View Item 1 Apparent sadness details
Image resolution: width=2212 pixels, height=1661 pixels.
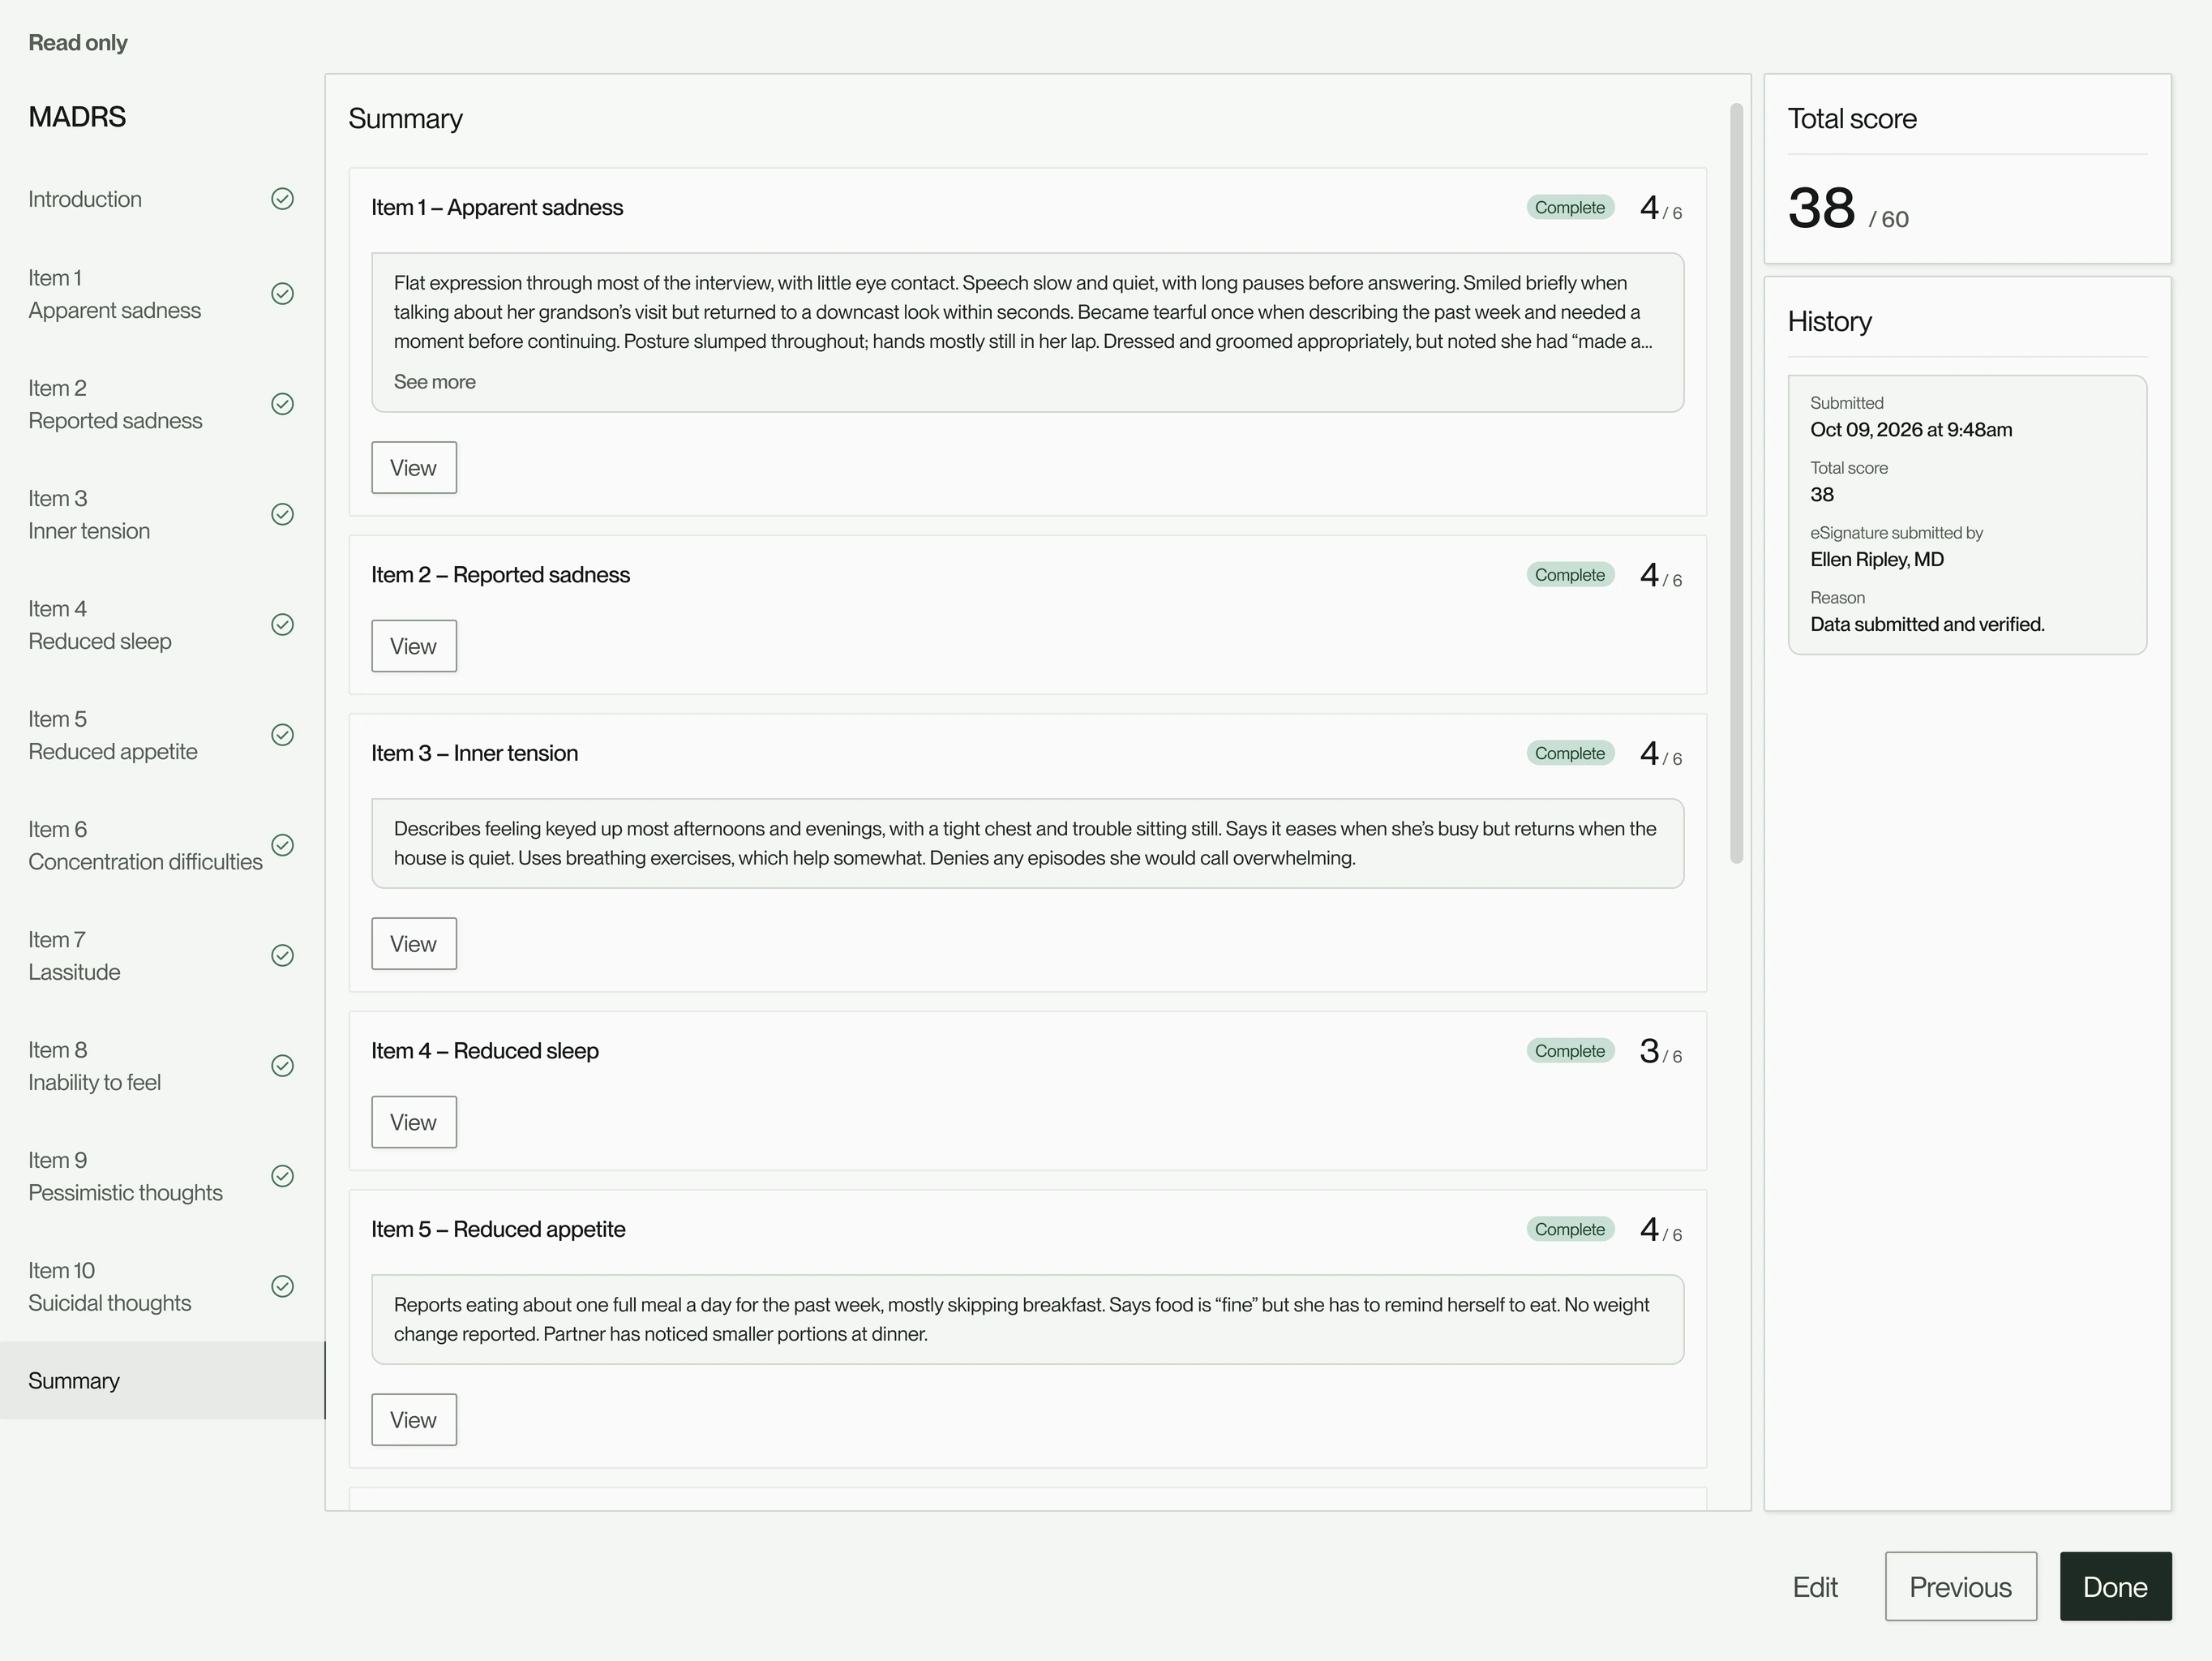coord(414,468)
